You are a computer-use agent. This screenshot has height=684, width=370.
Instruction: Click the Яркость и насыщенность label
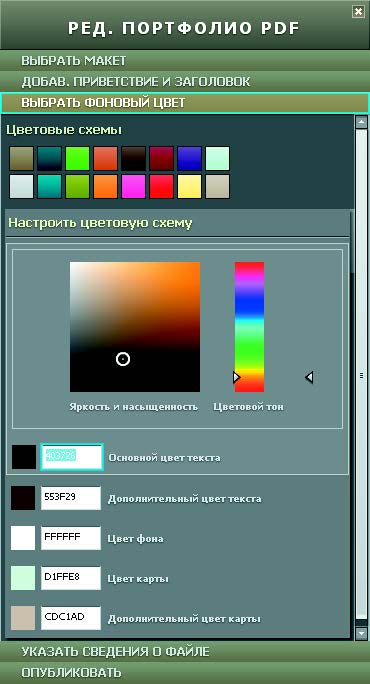[x=134, y=407]
